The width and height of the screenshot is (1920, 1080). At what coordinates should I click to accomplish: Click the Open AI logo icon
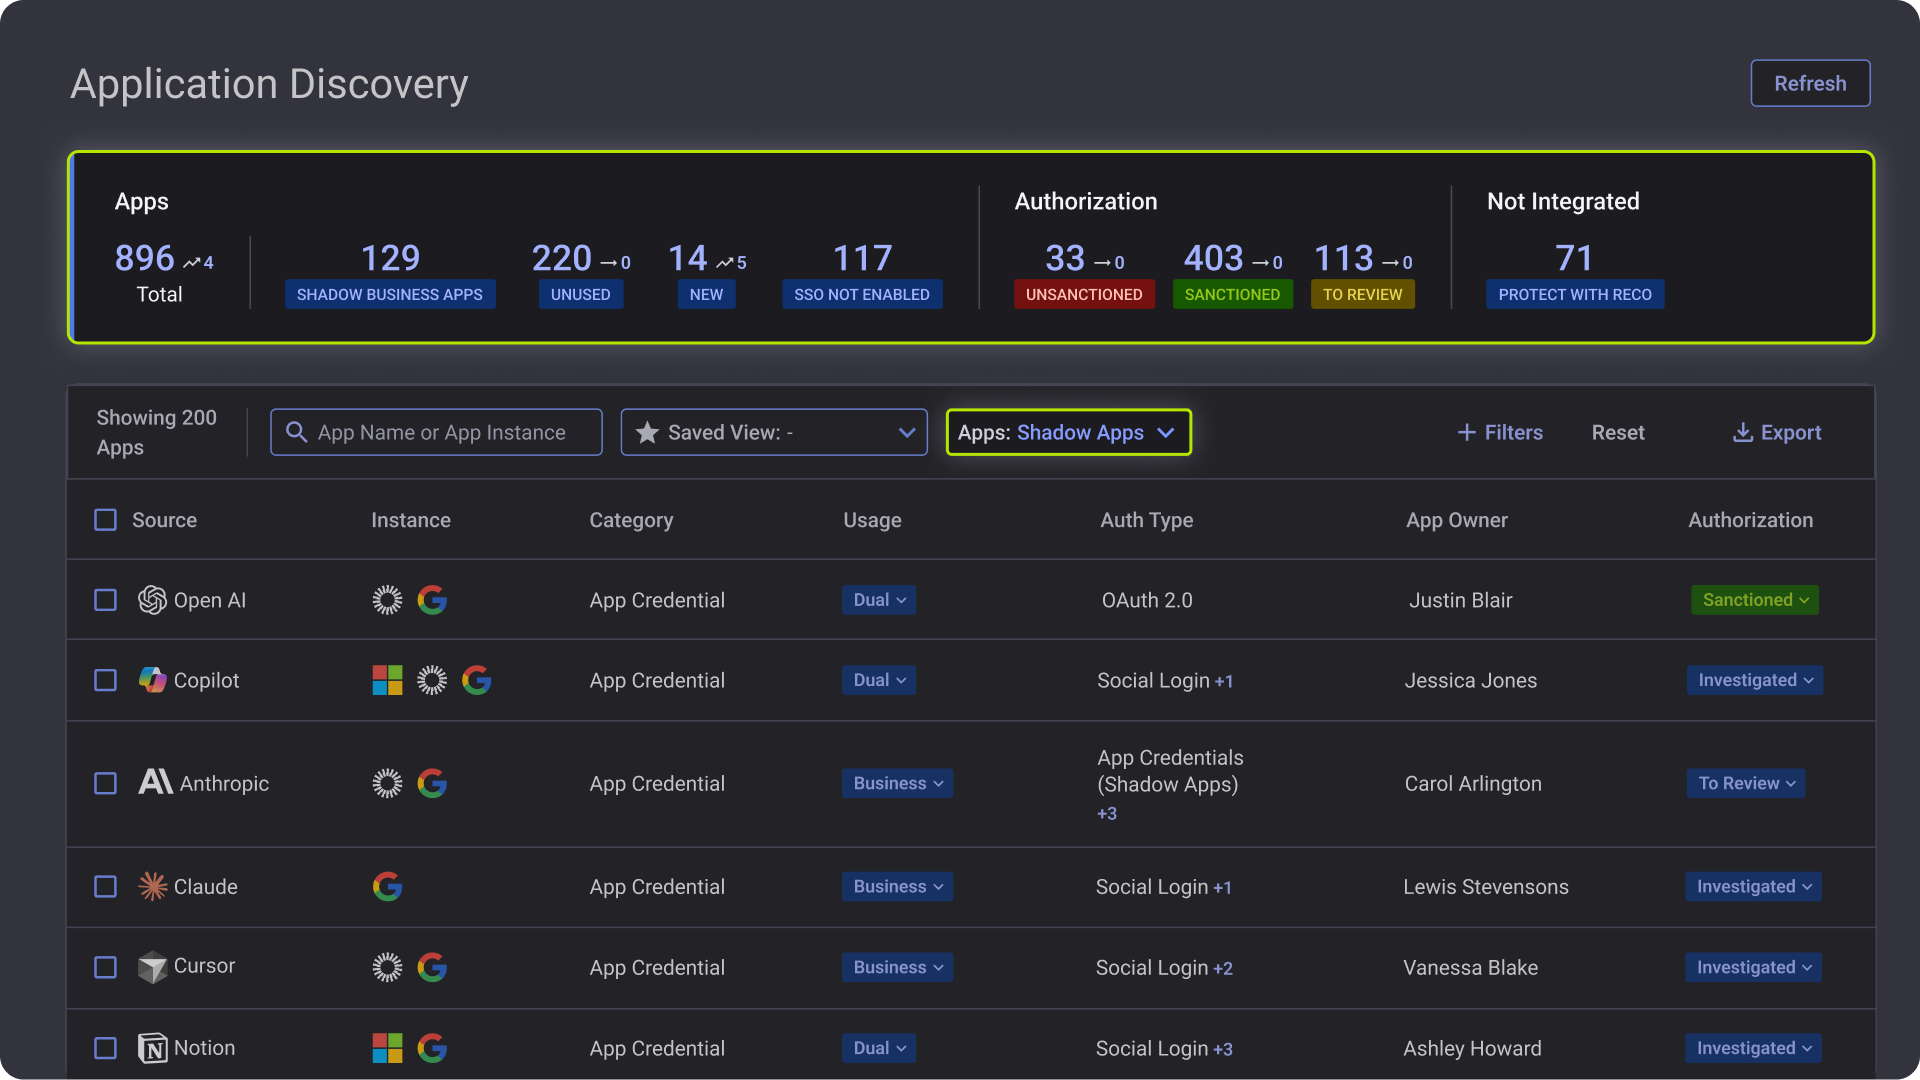[152, 600]
